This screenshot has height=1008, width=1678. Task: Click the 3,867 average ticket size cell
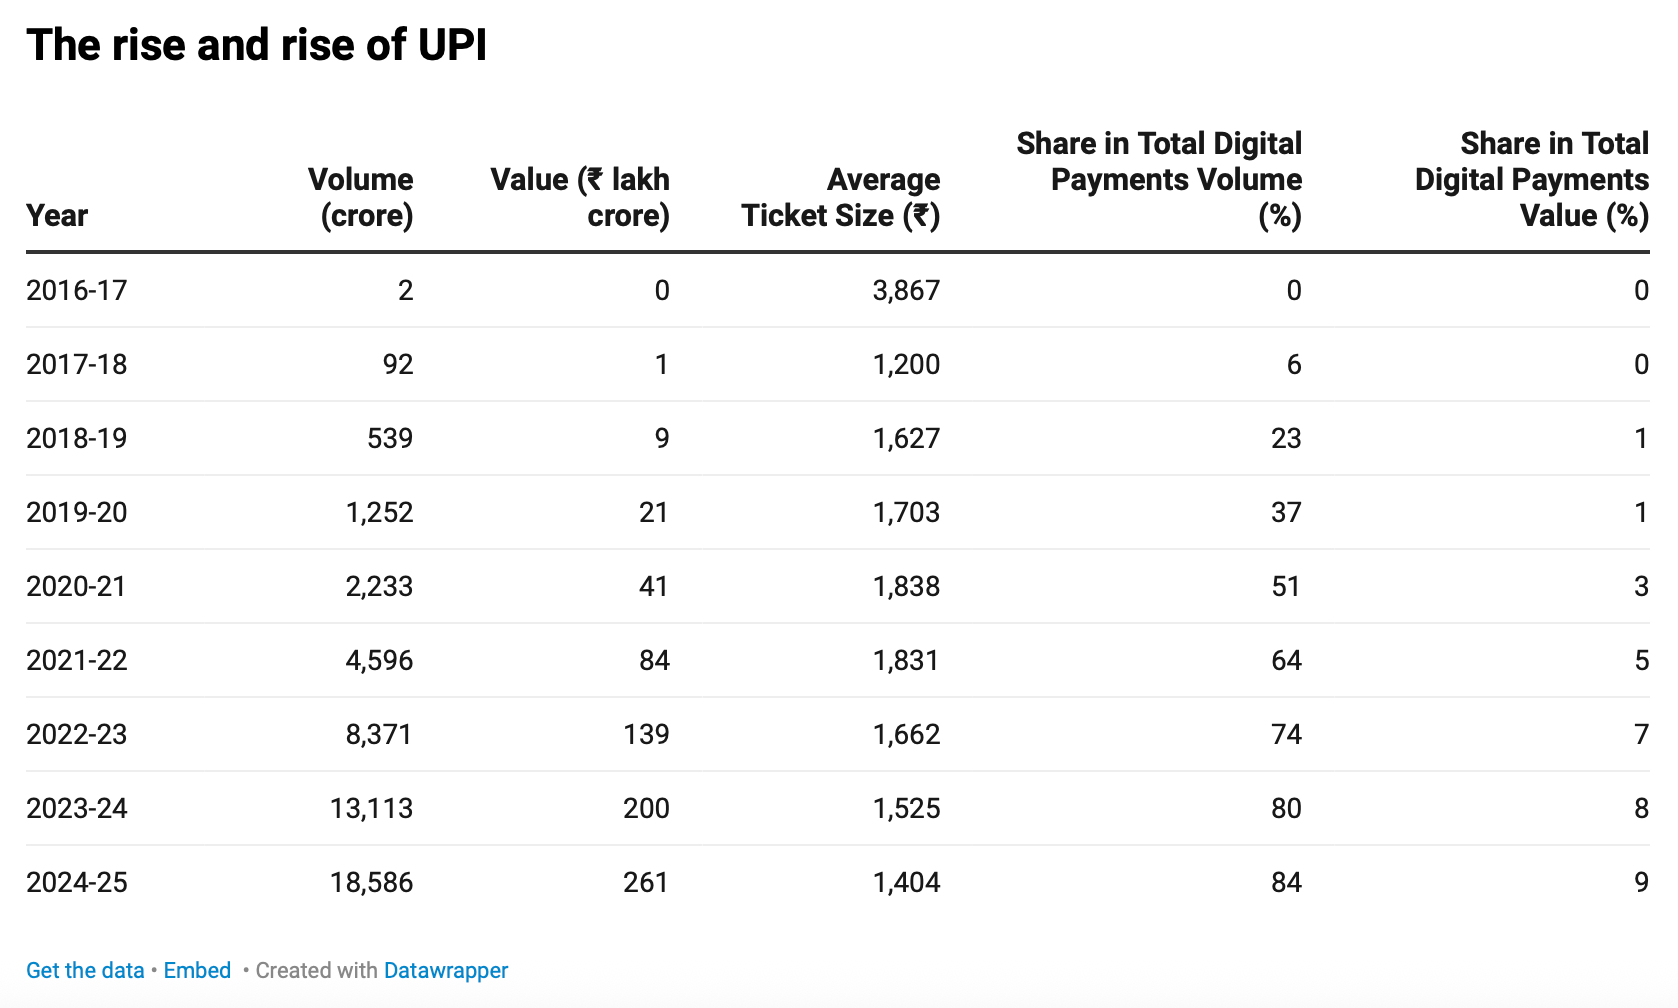tap(906, 290)
